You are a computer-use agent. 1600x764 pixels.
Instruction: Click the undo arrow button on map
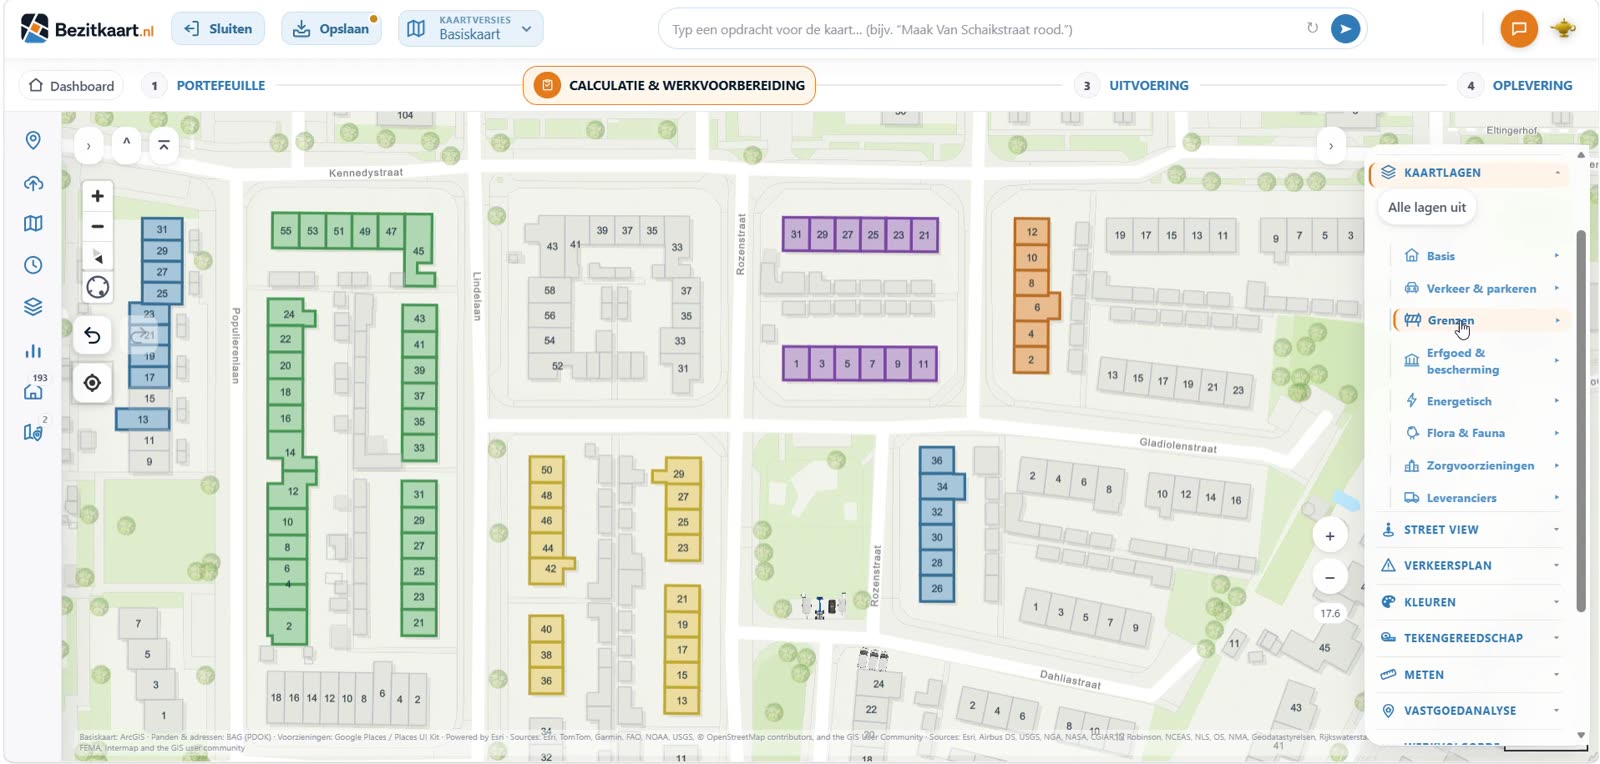point(92,335)
